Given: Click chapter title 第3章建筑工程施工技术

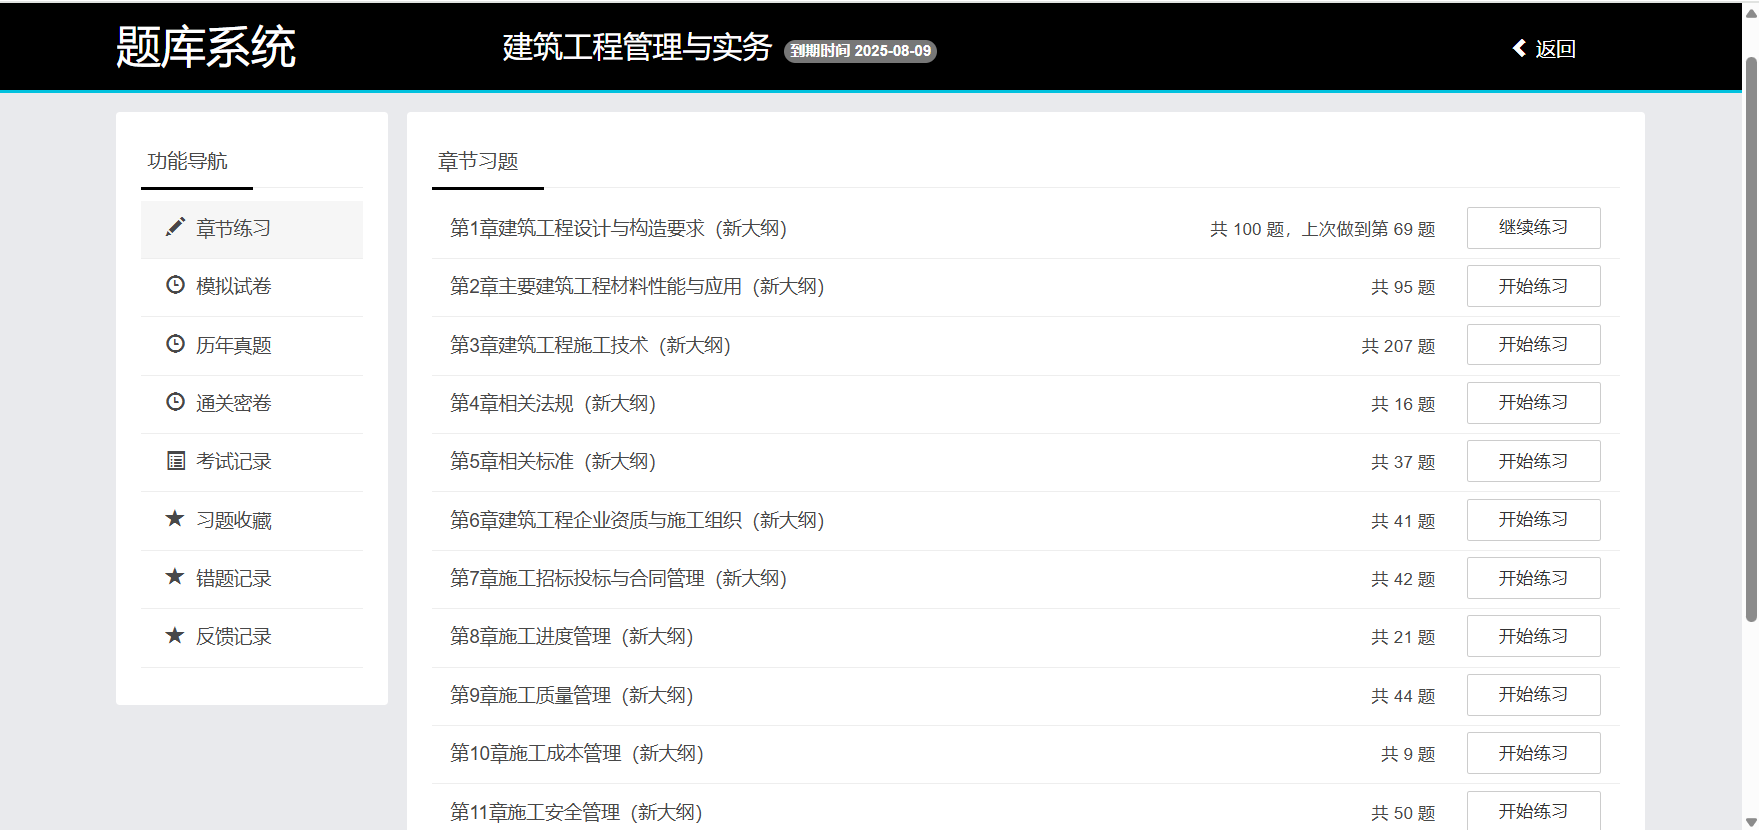Looking at the screenshot, I should coord(590,346).
